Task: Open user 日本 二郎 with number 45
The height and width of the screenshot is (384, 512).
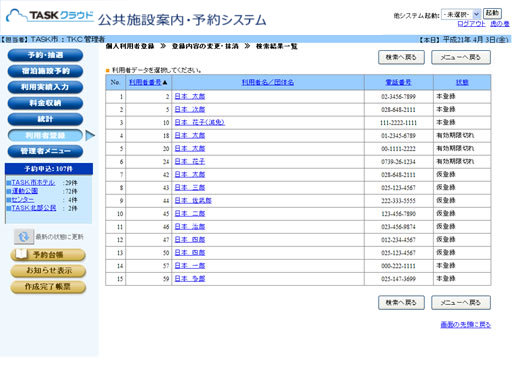Action: tap(190, 214)
